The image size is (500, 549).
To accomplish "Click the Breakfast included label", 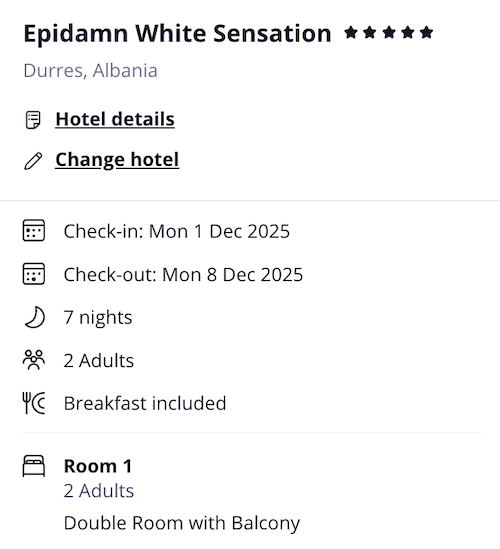I will (145, 403).
